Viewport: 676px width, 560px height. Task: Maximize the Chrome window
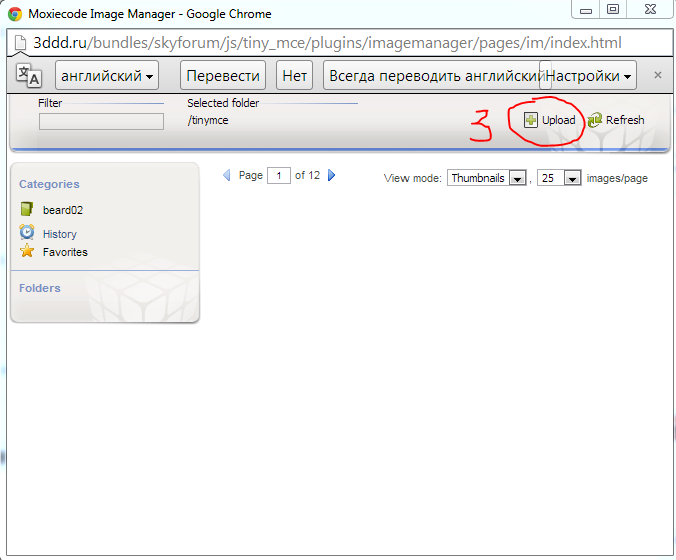pos(613,9)
